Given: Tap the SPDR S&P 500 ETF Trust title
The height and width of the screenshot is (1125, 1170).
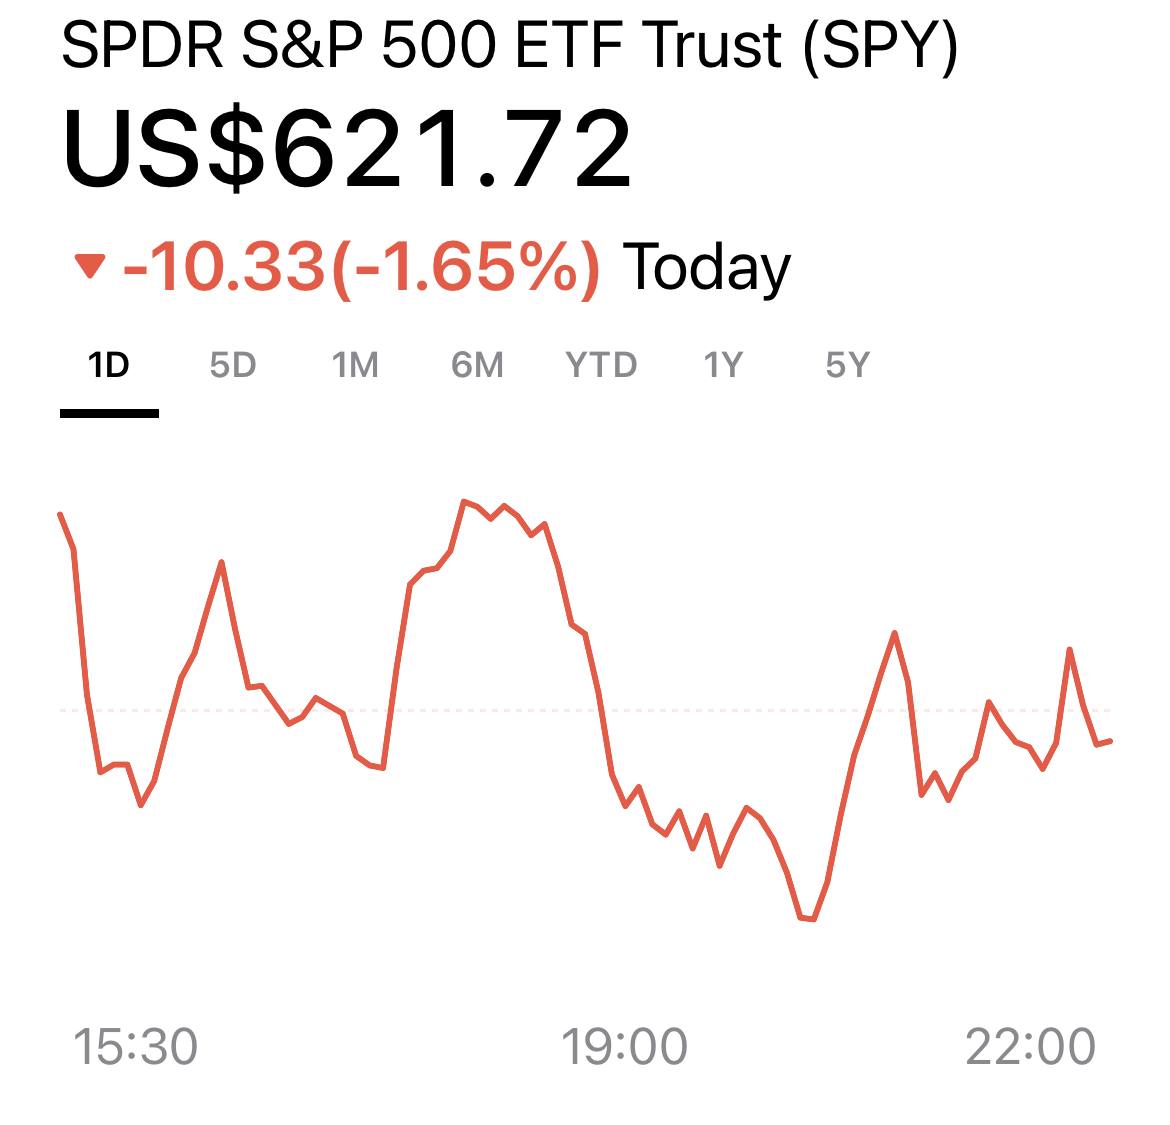Looking at the screenshot, I should [x=509, y=45].
